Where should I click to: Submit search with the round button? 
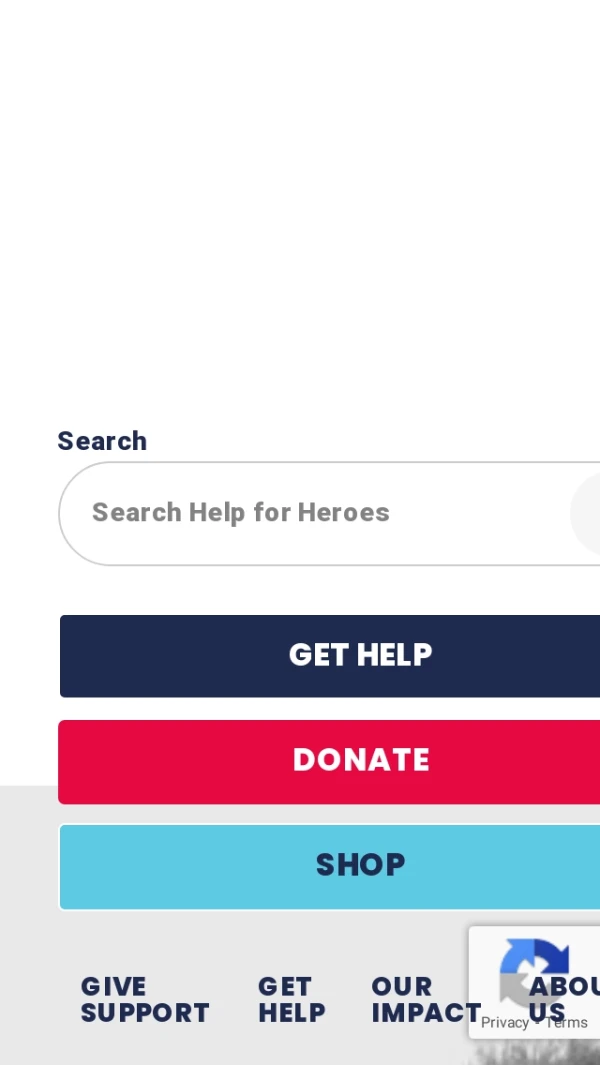pyautogui.click(x=586, y=513)
